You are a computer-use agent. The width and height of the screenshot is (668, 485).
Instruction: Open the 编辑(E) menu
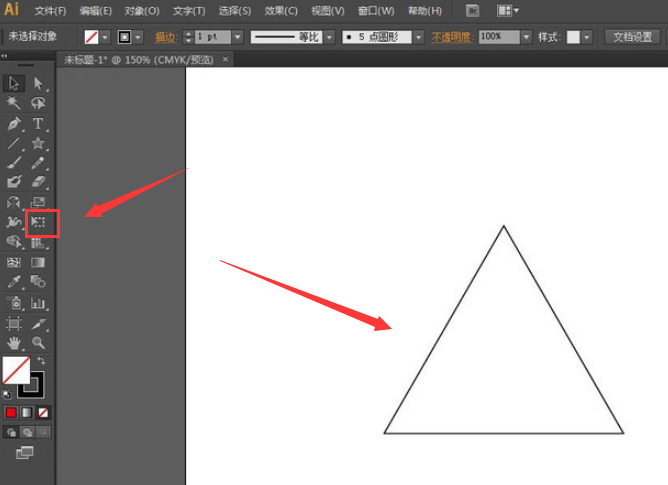click(x=95, y=11)
